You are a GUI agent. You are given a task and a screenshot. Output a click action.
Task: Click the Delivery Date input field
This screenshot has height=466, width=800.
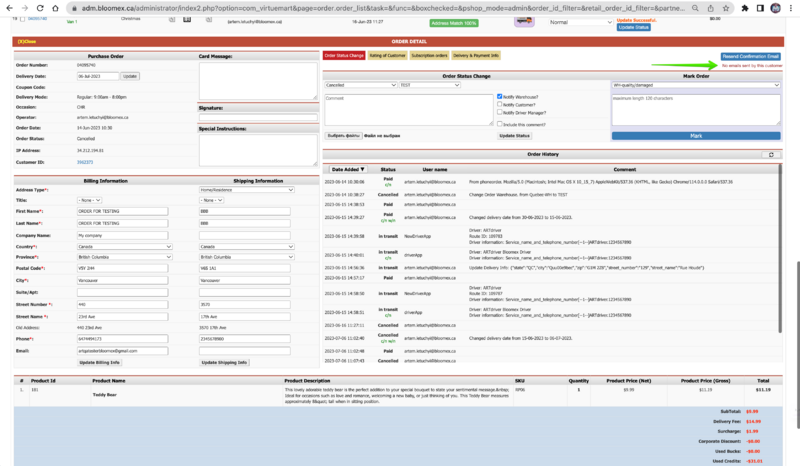(98, 76)
